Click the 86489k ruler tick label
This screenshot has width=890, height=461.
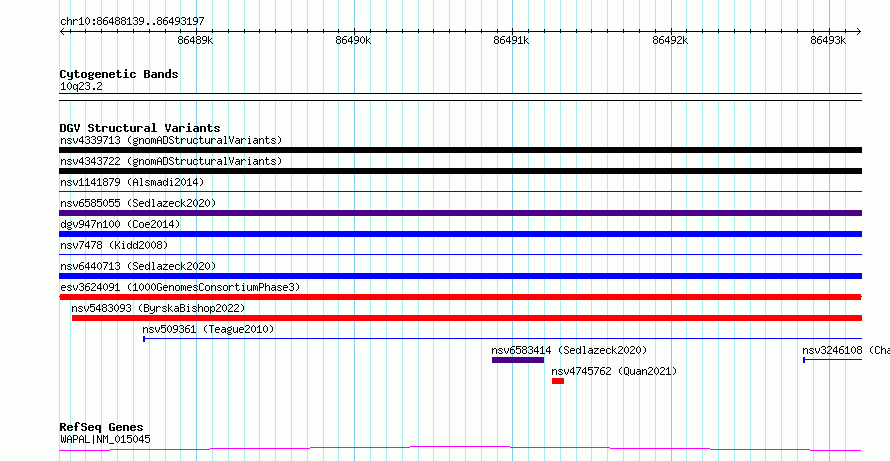(x=195, y=40)
